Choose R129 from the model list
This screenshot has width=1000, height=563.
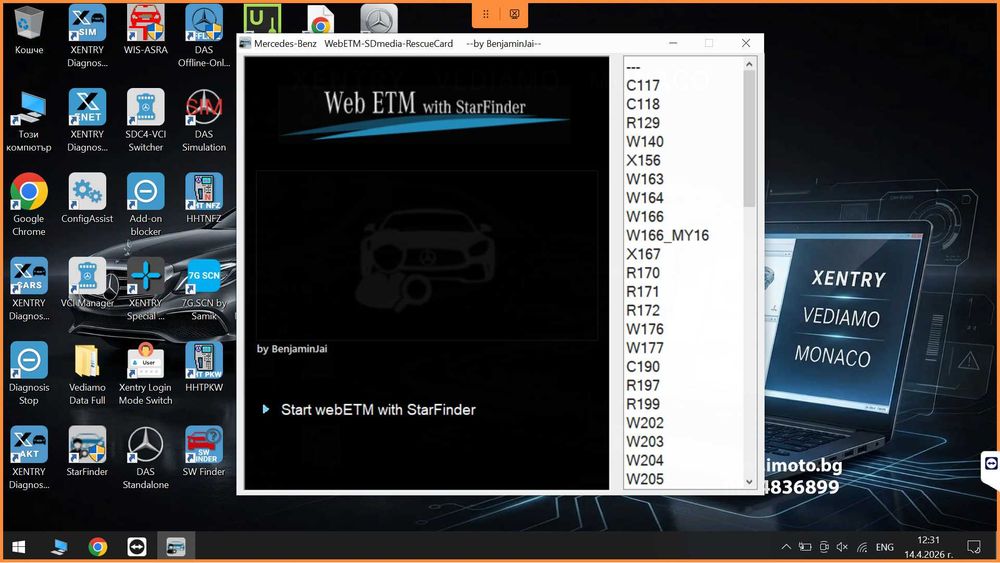[643, 123]
